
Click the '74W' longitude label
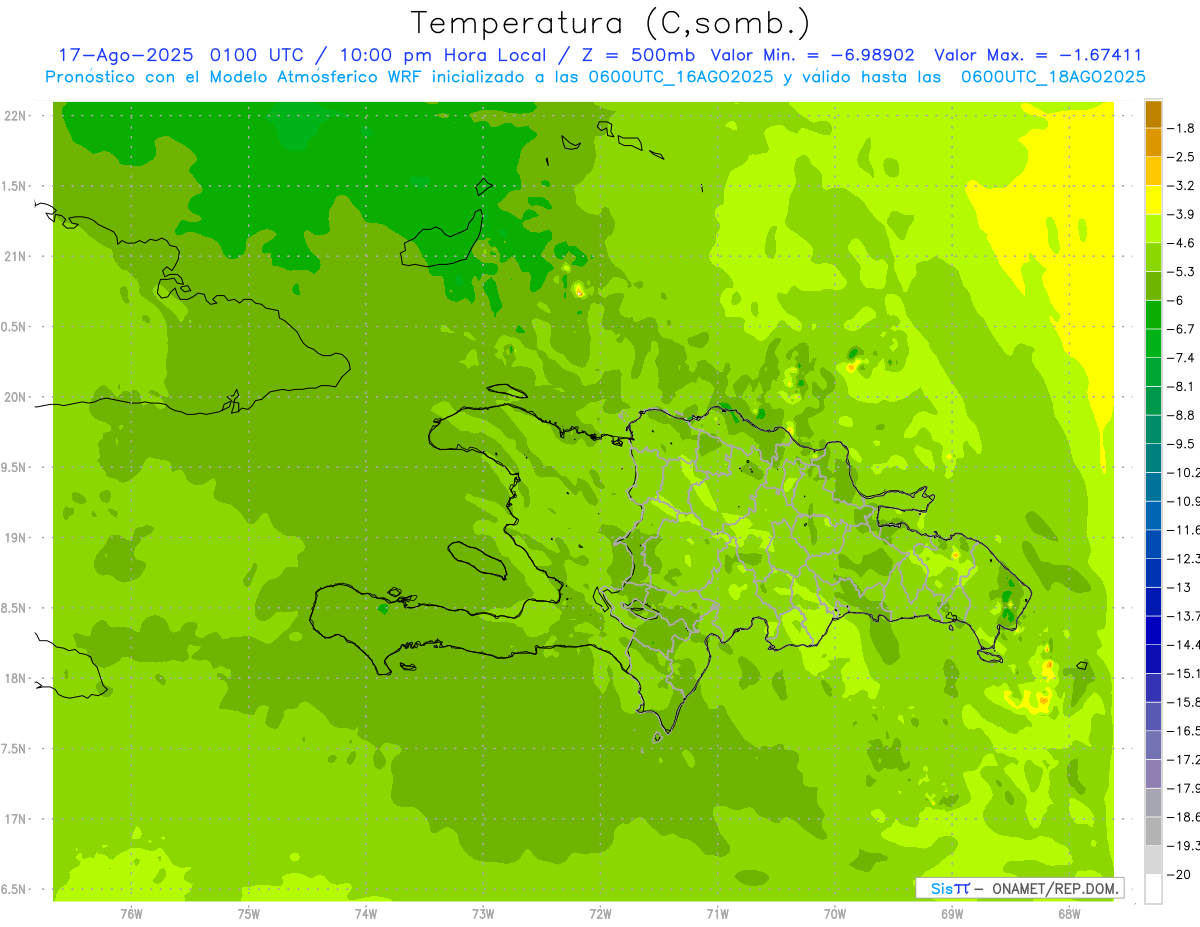366,913
